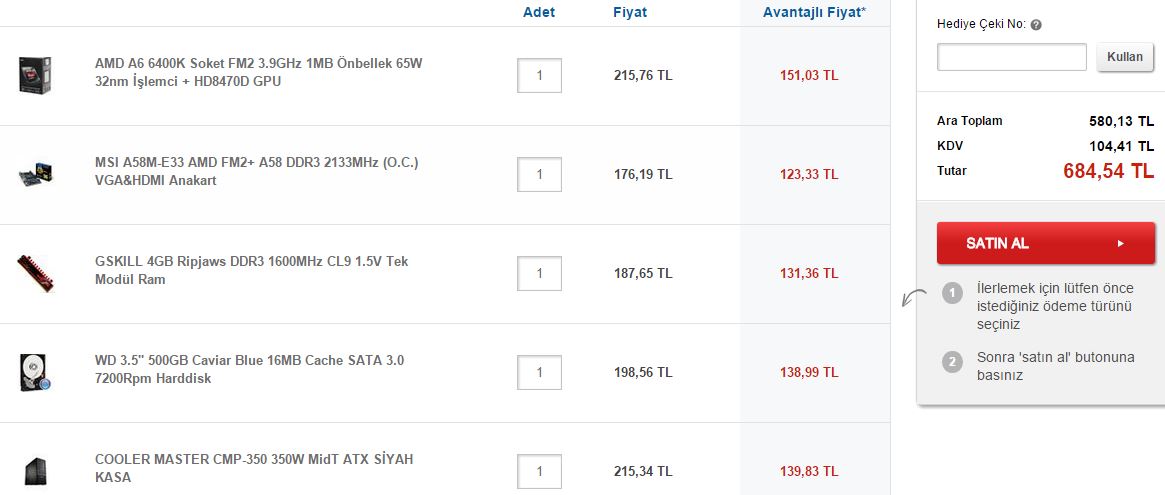1165x495 pixels.
Task: Click the red SATIN AL button
Action: (x=1045, y=243)
